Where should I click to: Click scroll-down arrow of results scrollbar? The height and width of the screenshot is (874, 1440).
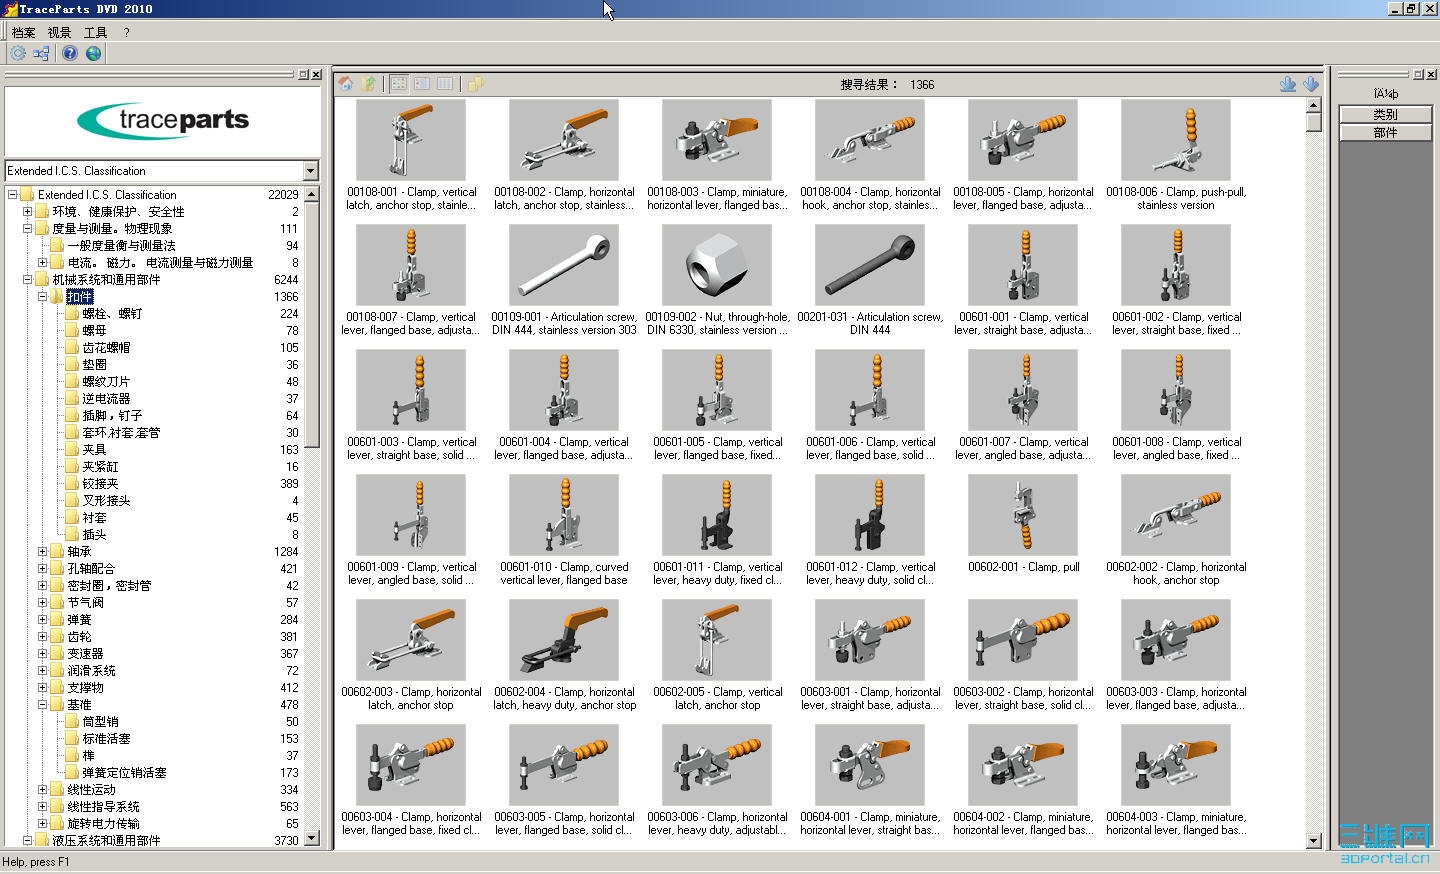pos(1314,841)
